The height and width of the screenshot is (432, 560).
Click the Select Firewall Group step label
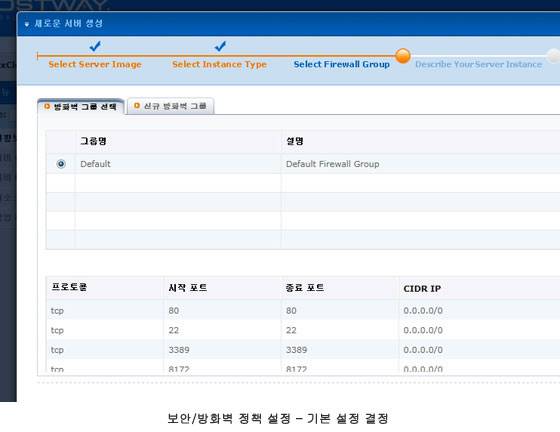[342, 64]
